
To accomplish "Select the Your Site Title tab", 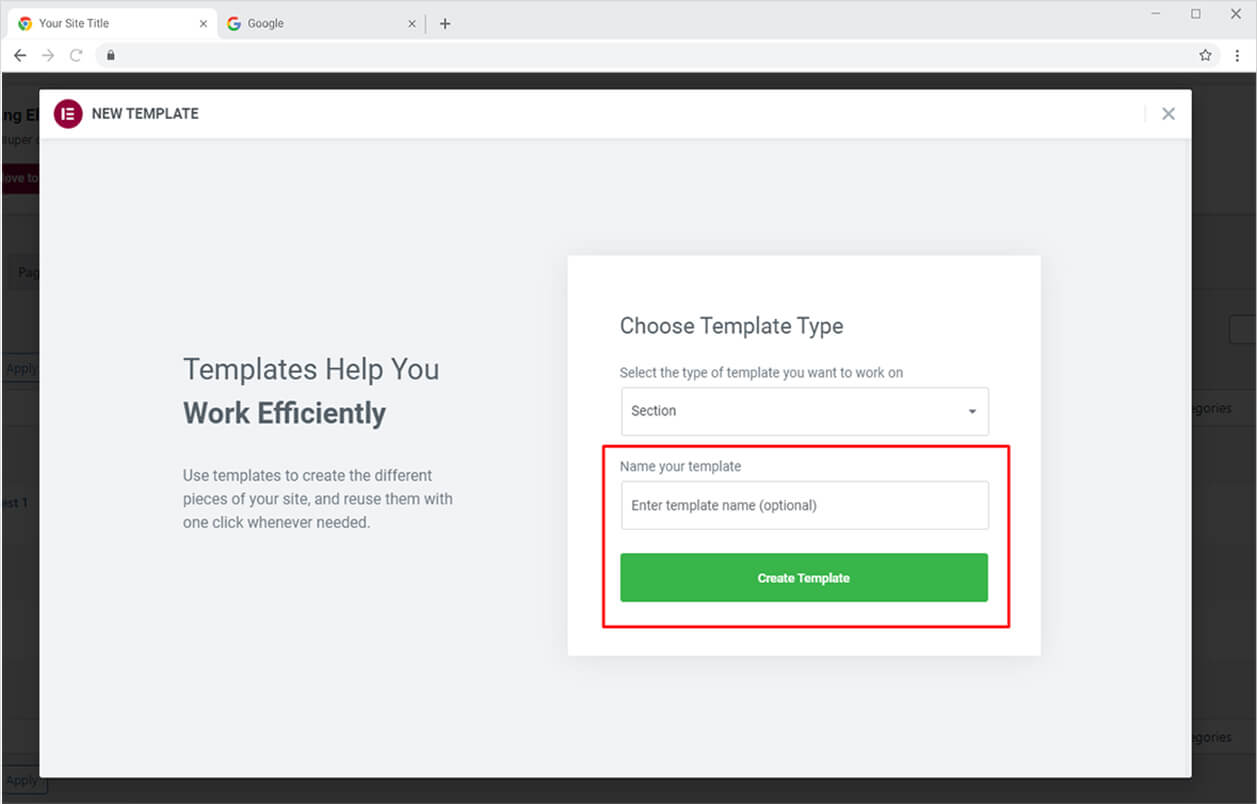I will click(x=105, y=23).
